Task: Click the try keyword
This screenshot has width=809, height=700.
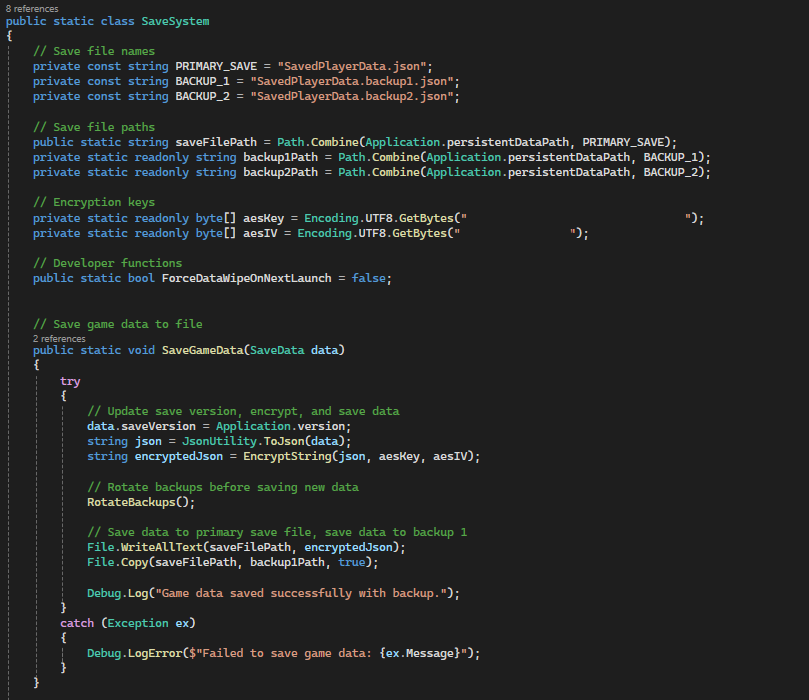Action: point(70,381)
